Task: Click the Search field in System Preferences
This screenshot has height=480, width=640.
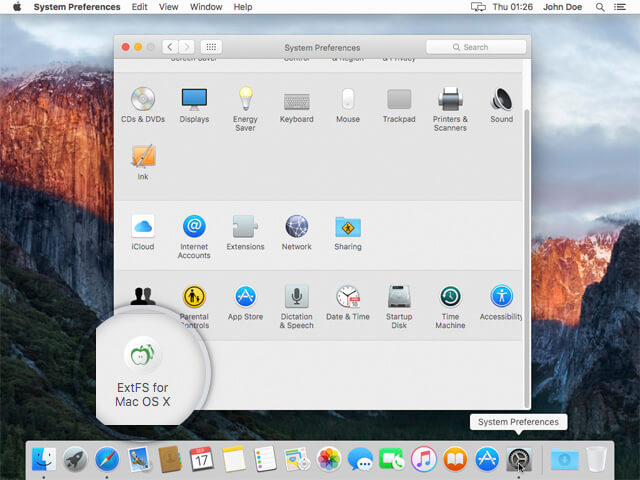Action: click(x=476, y=47)
